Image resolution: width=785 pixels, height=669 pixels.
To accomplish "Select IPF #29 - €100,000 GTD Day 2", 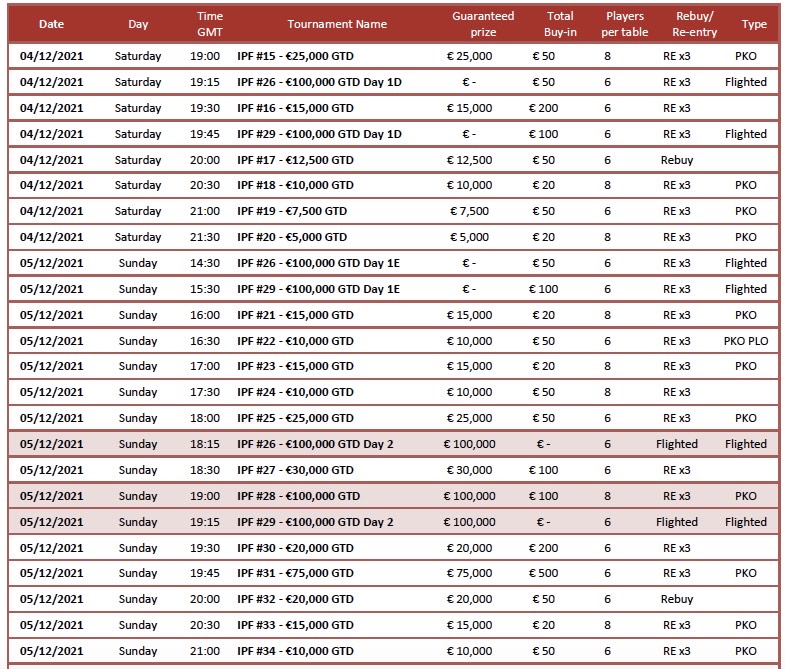I will pyautogui.click(x=315, y=523).
